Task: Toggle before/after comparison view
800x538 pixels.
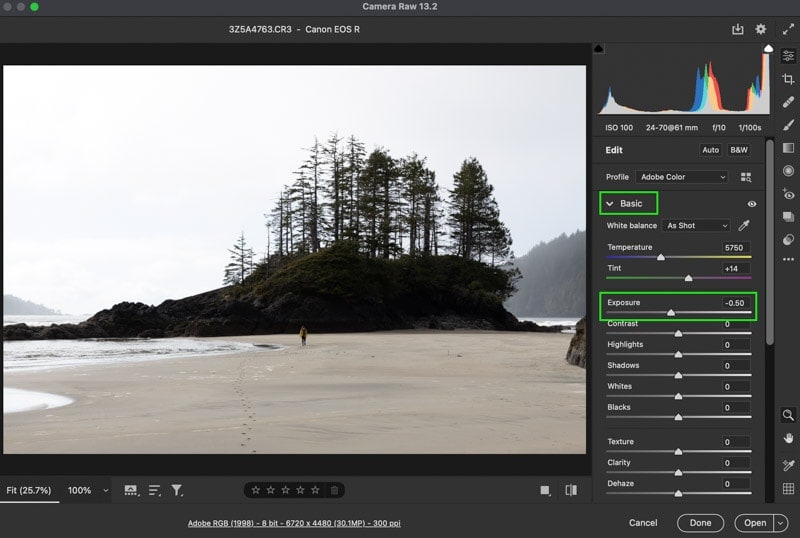Action: pyautogui.click(x=571, y=490)
